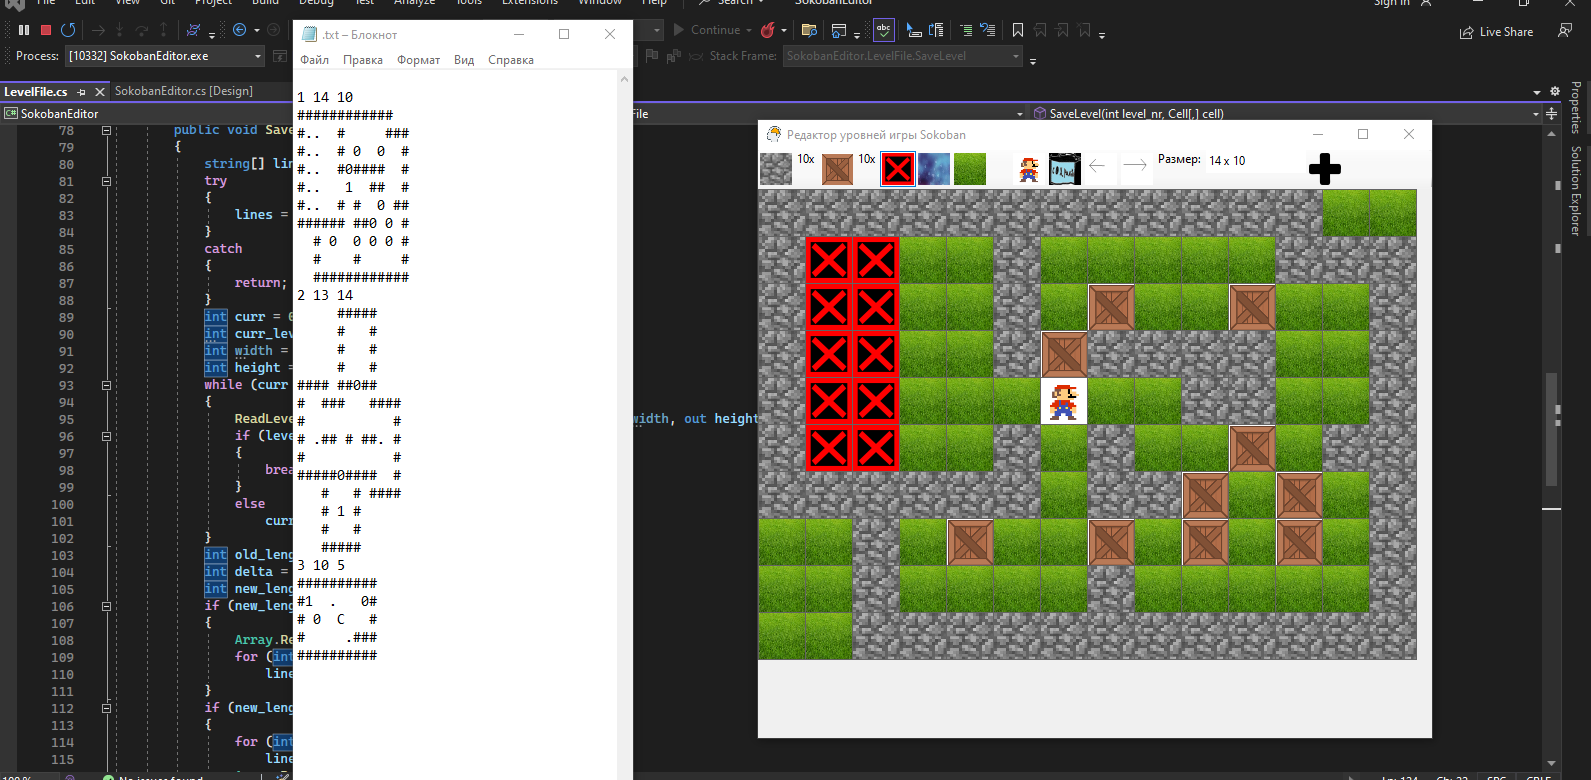Click the Continue debug button
Viewport: 1591px width, 780px height.
click(708, 30)
